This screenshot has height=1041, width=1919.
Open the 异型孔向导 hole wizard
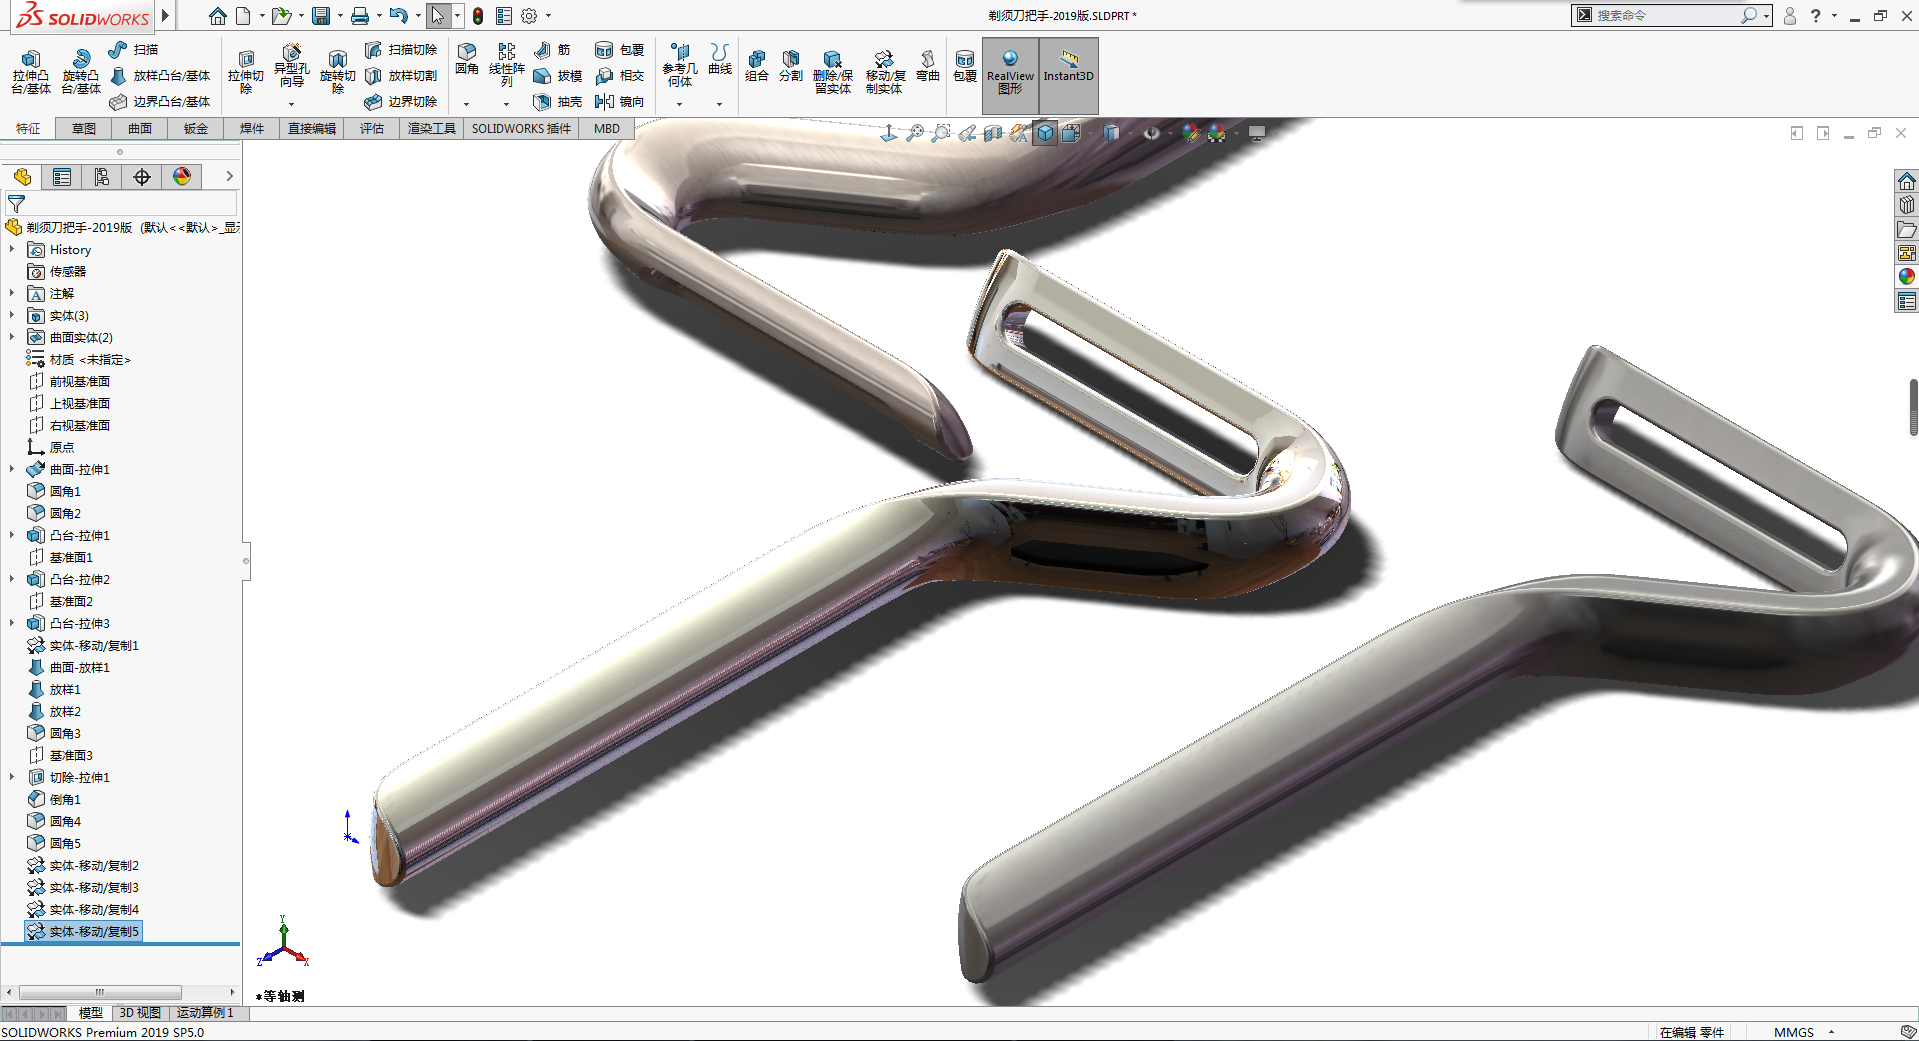point(291,67)
